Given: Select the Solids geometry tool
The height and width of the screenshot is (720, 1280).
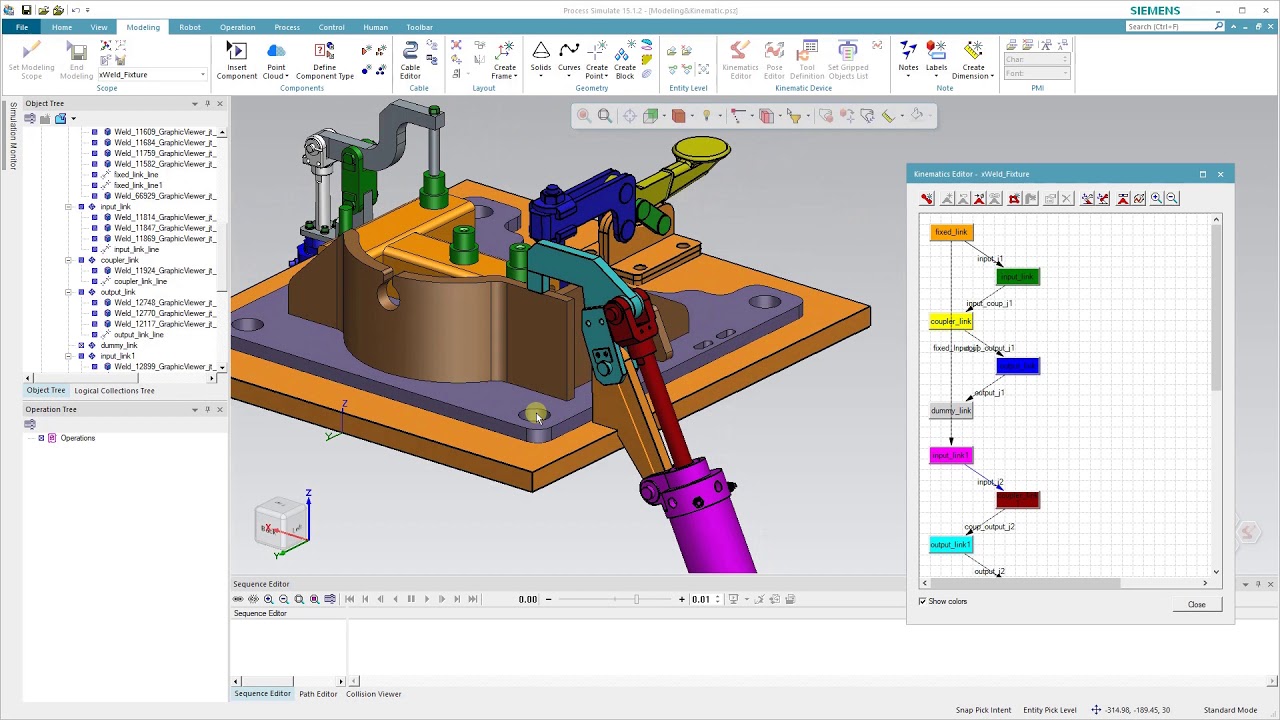Looking at the screenshot, I should [x=541, y=58].
